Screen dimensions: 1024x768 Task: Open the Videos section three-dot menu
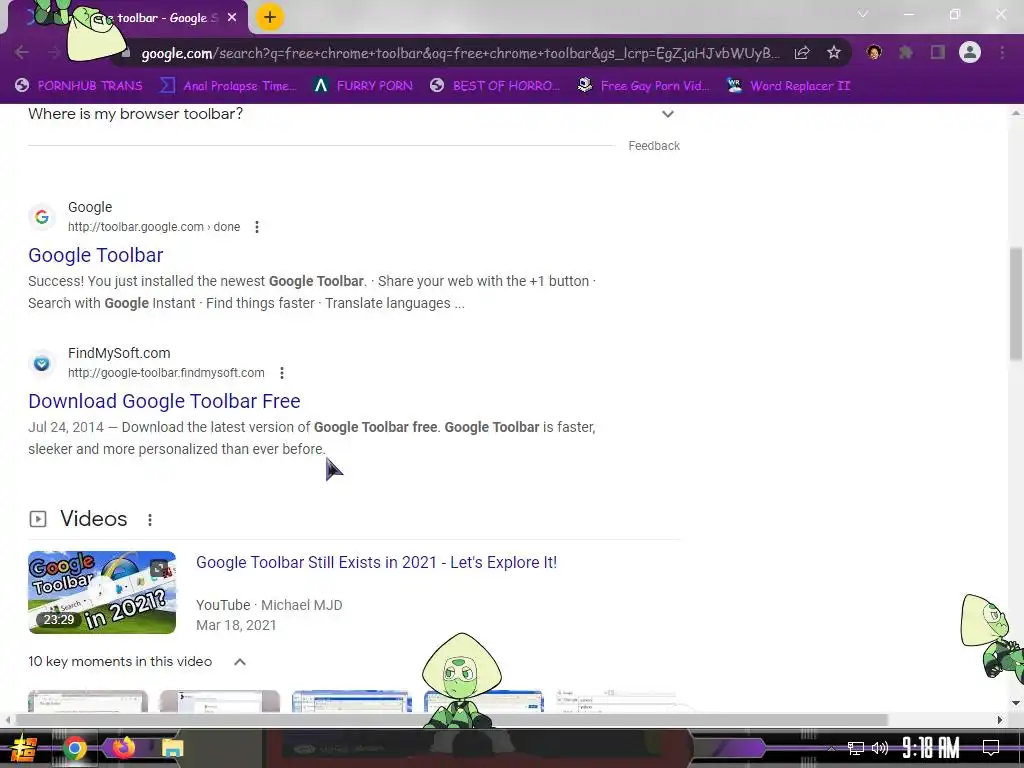(150, 520)
